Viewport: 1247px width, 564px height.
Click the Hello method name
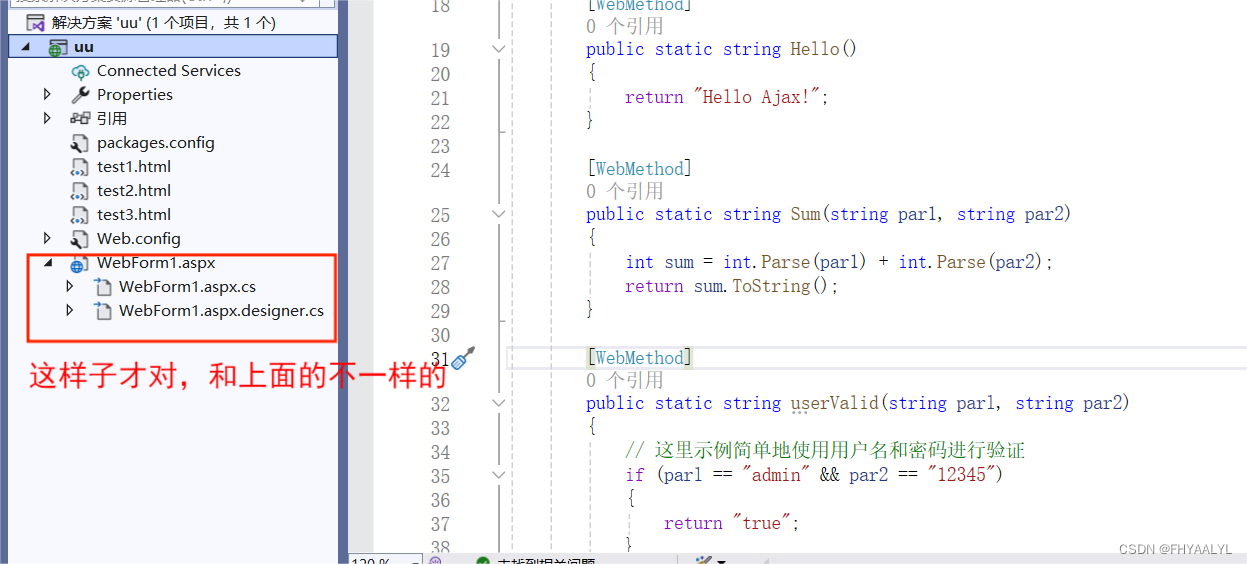pyautogui.click(x=815, y=49)
